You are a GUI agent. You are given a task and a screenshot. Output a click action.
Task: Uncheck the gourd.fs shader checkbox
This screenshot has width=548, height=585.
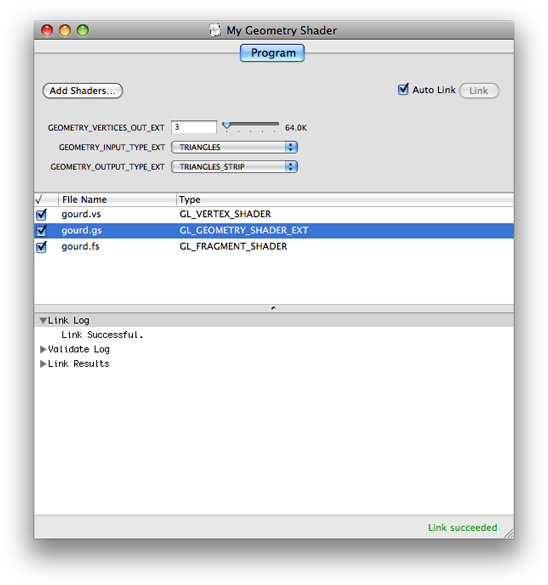[x=41, y=247]
